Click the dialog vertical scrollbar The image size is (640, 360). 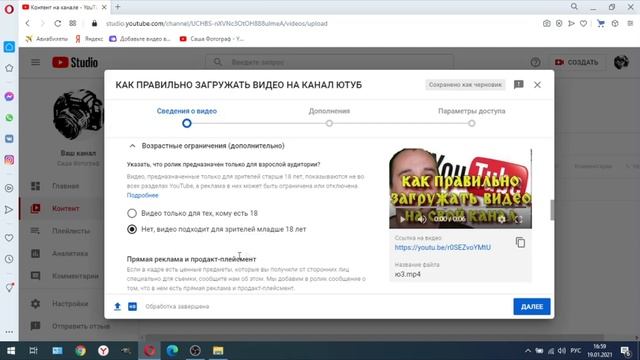pos(552,210)
